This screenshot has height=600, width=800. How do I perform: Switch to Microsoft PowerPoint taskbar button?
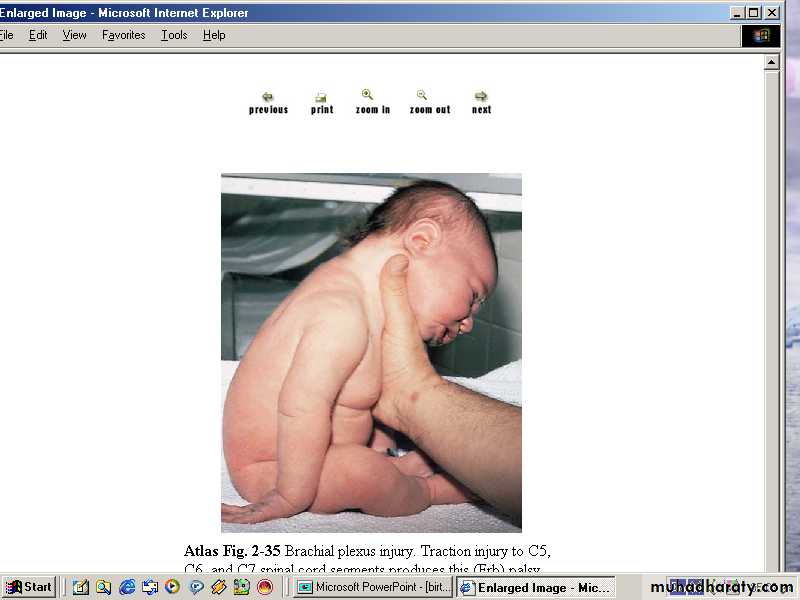(373, 587)
